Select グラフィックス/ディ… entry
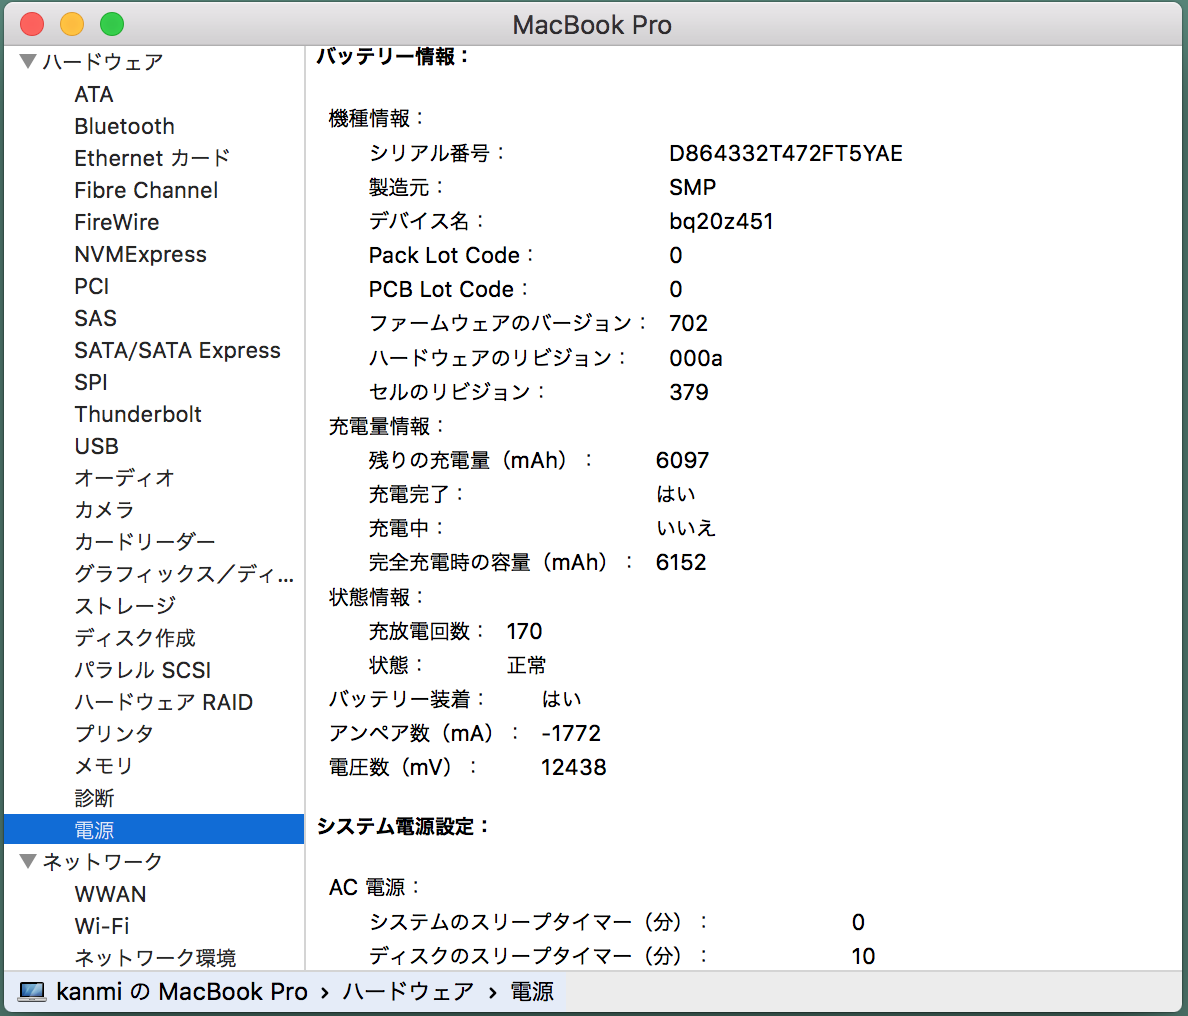This screenshot has width=1188, height=1016. [184, 574]
